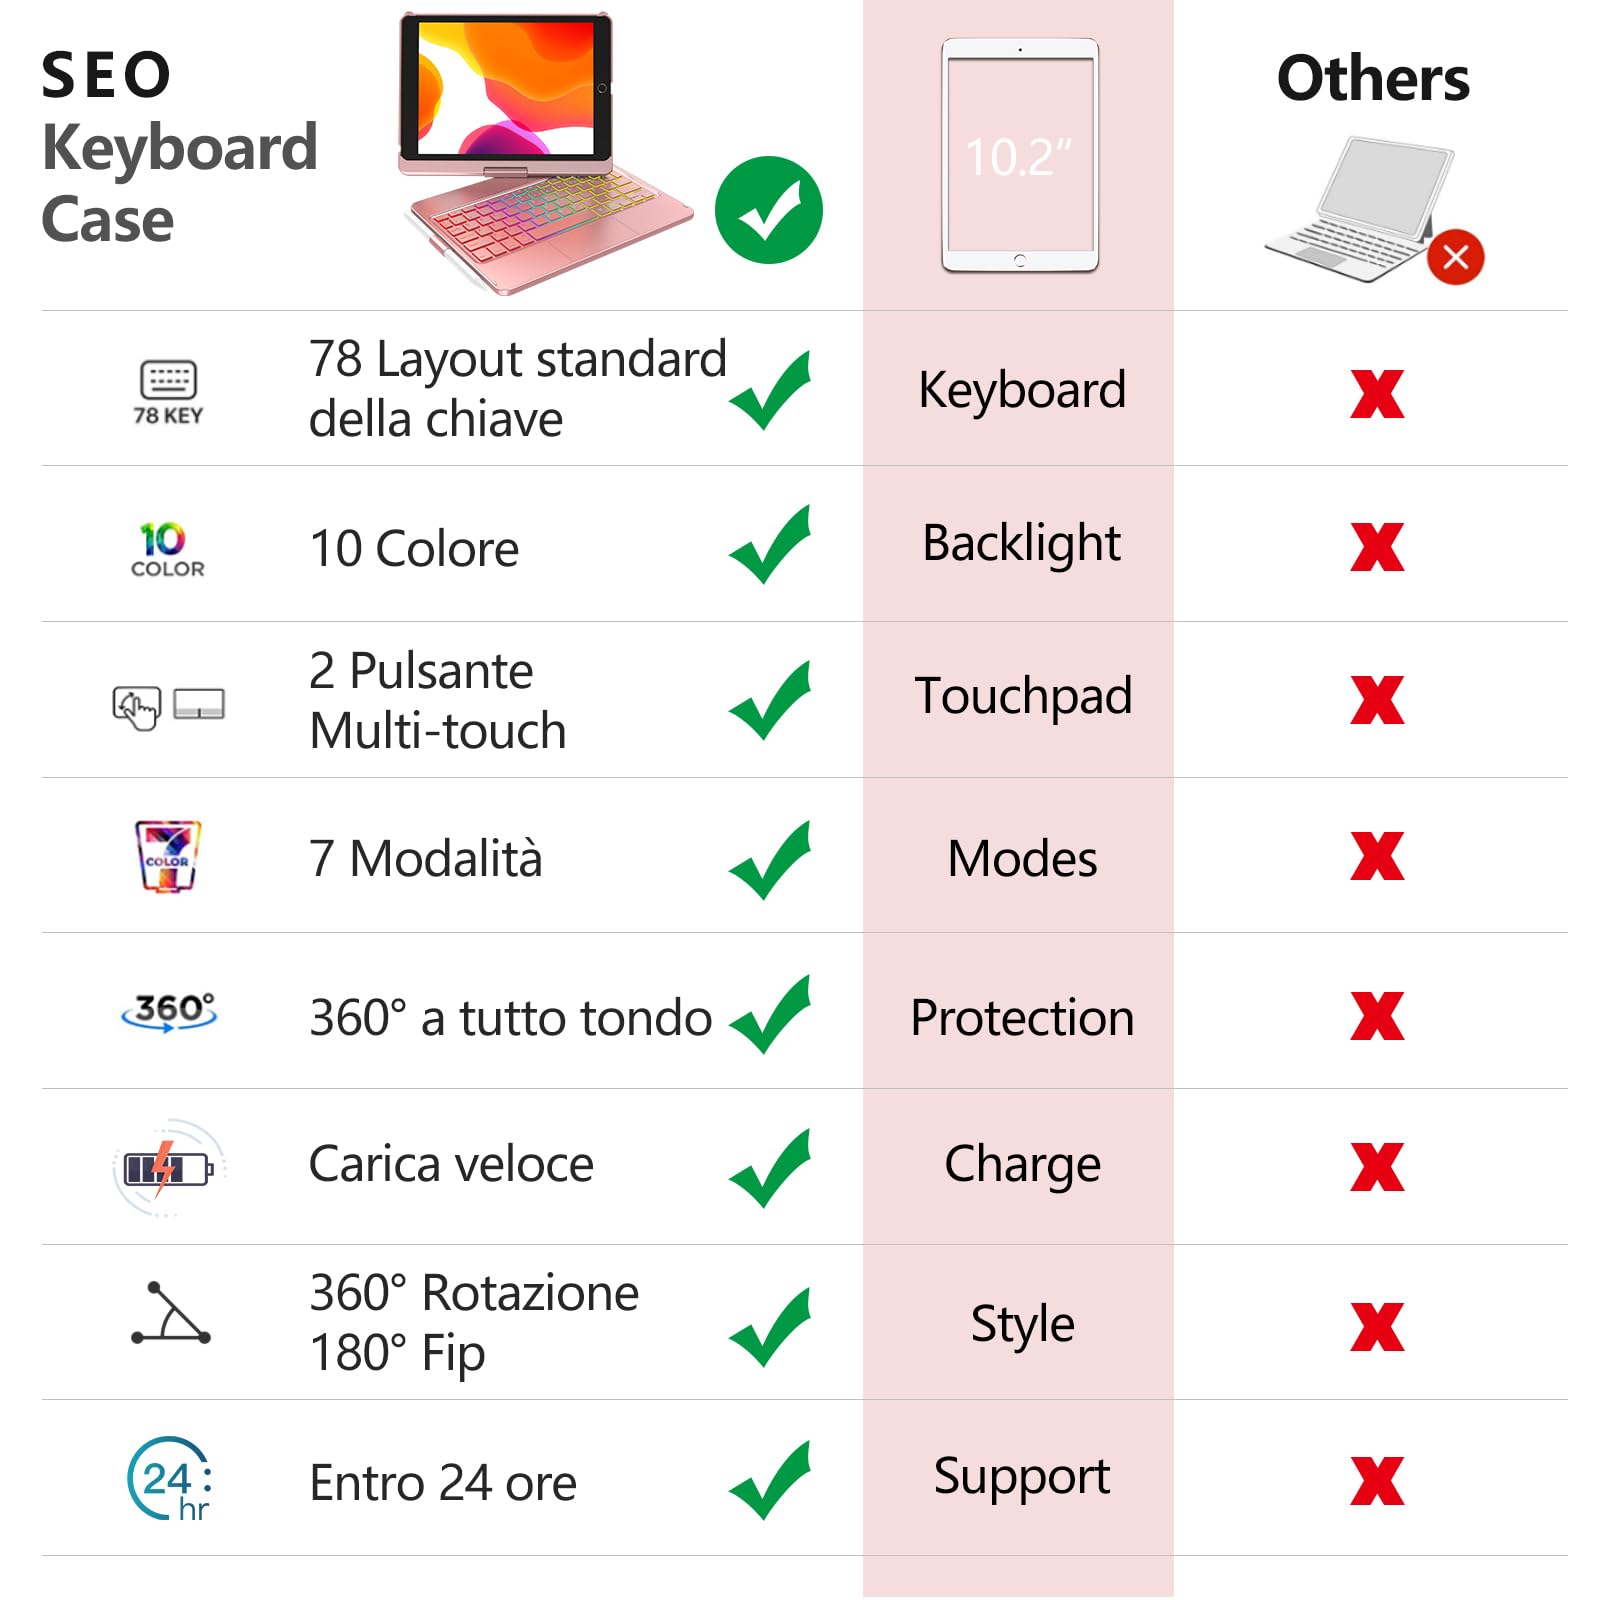Click the red X in Support row
Image resolution: width=1600 pixels, height=1600 pixels.
(x=1376, y=1480)
